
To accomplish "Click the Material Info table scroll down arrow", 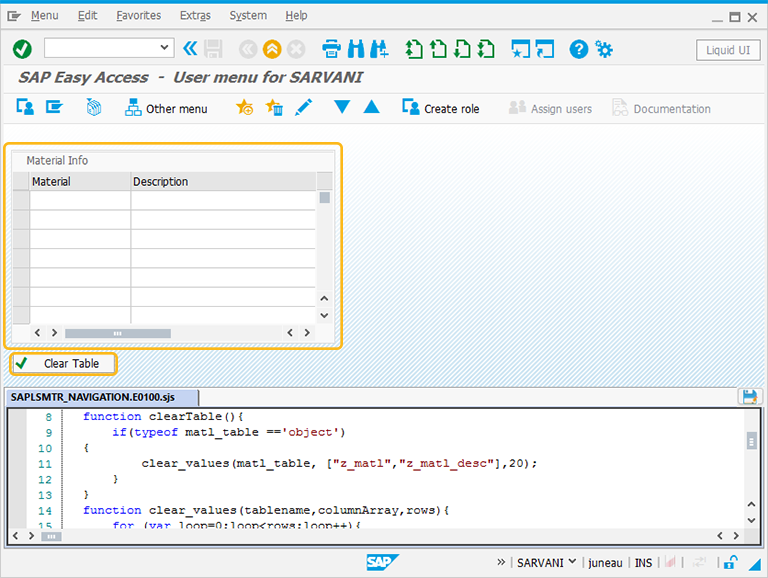I will 324,315.
